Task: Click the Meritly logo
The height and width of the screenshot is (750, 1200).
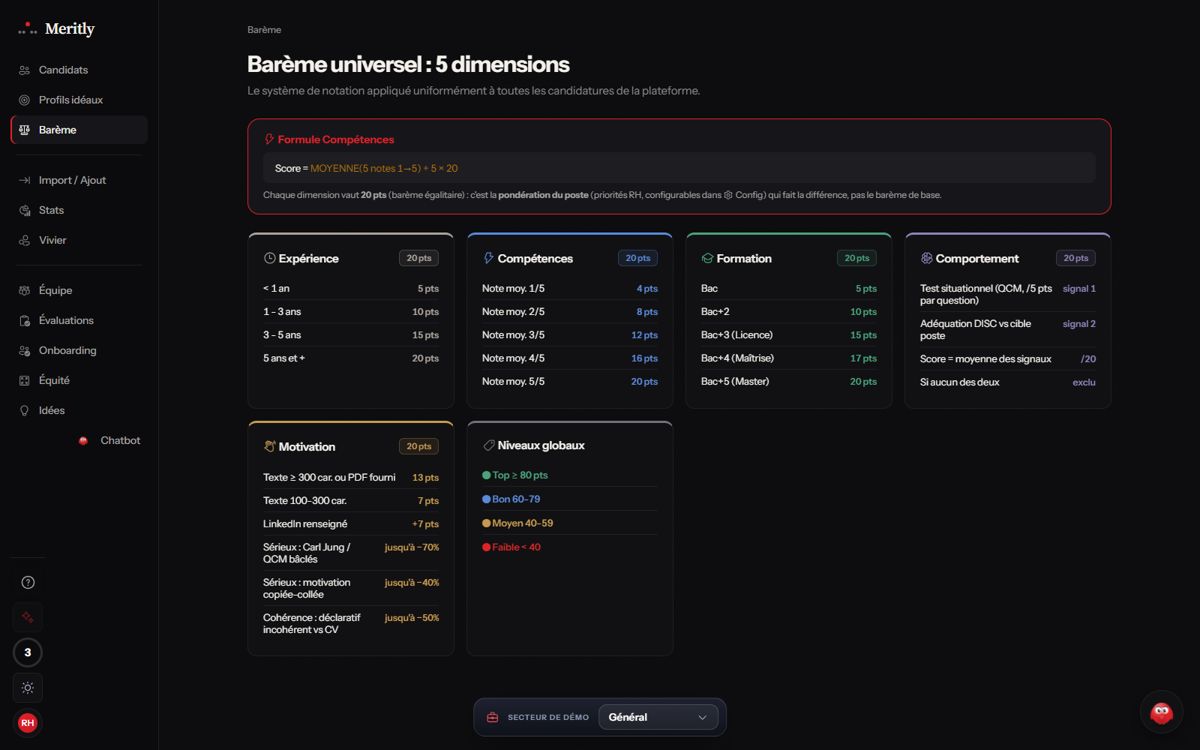Action: pyautogui.click(x=57, y=29)
